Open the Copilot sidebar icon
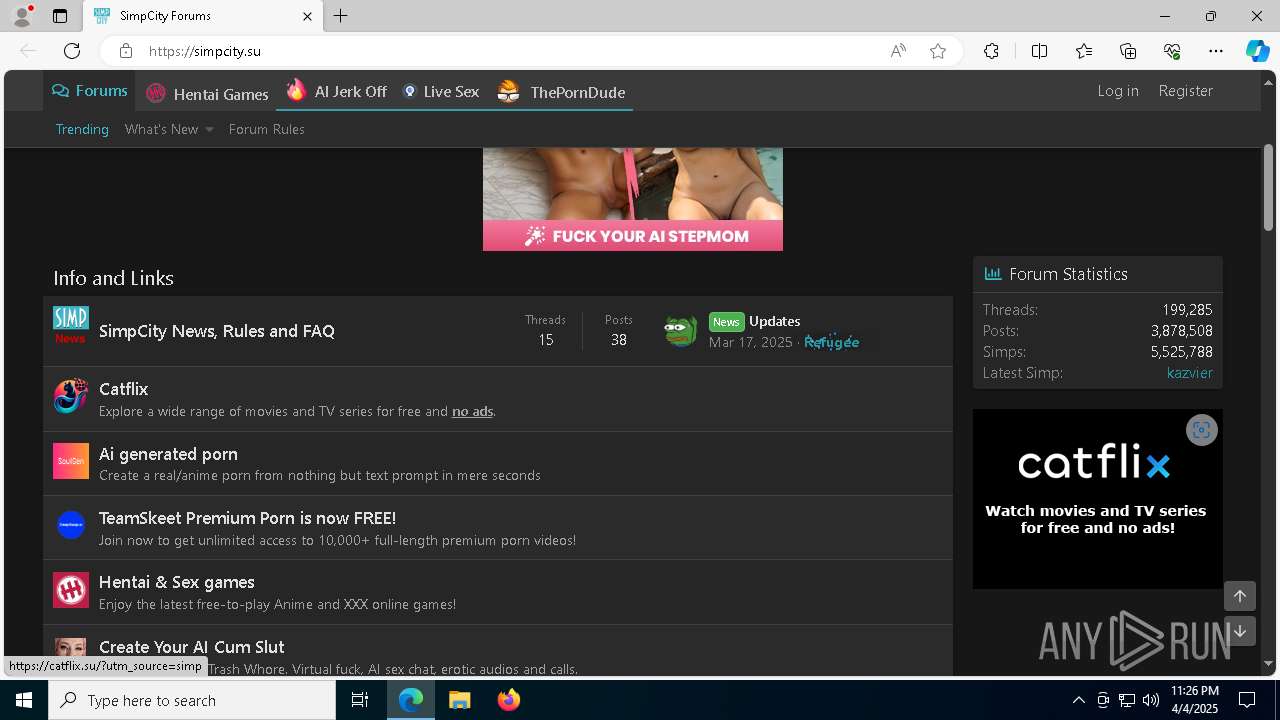 [x=1257, y=51]
